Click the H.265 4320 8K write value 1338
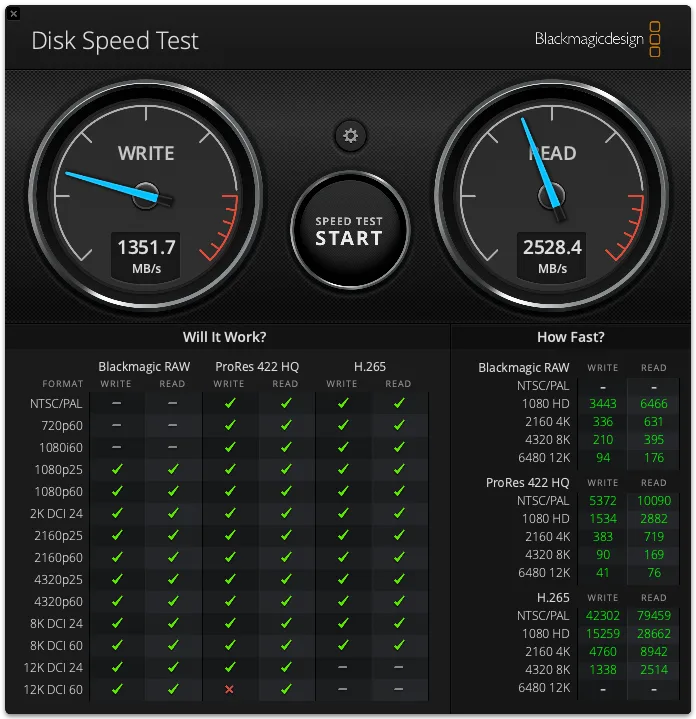 602,669
